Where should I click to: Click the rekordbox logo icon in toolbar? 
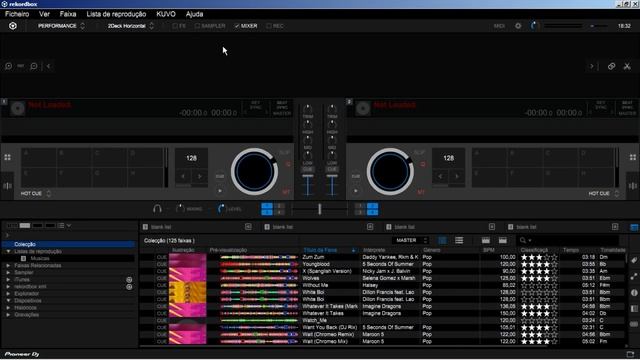(x=13, y=26)
